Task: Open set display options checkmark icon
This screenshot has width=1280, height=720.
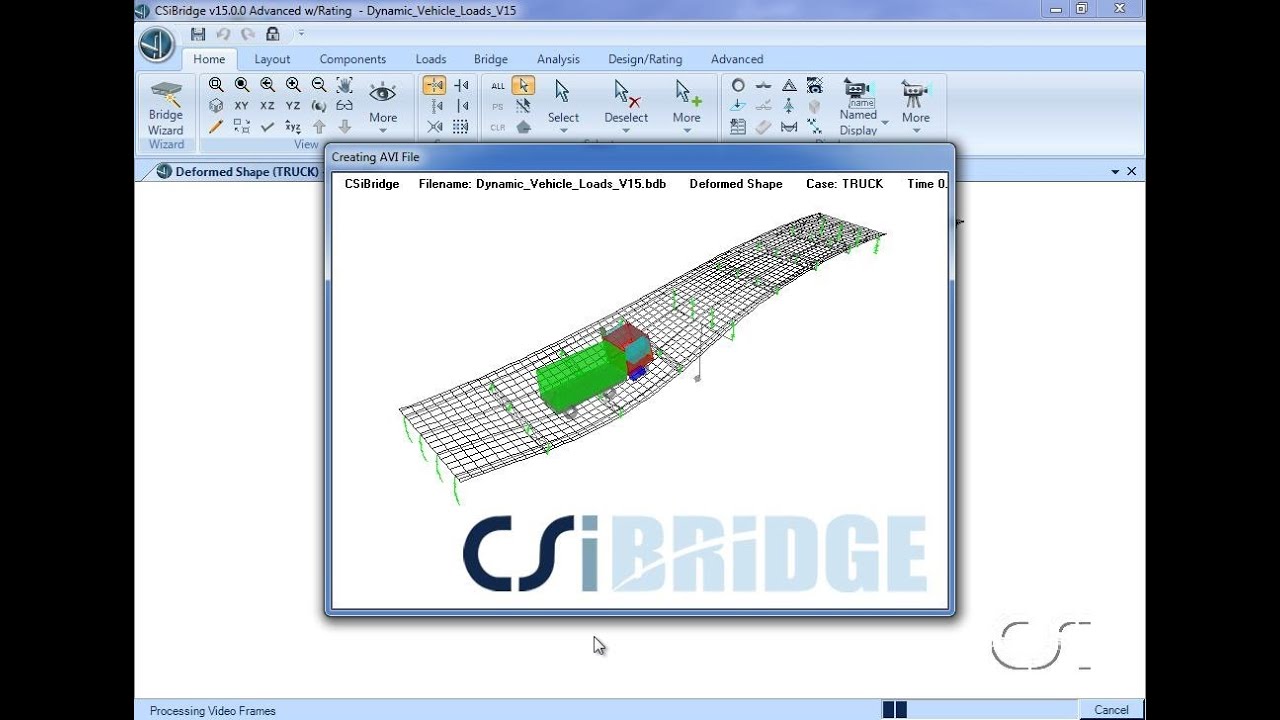Action: (x=267, y=127)
